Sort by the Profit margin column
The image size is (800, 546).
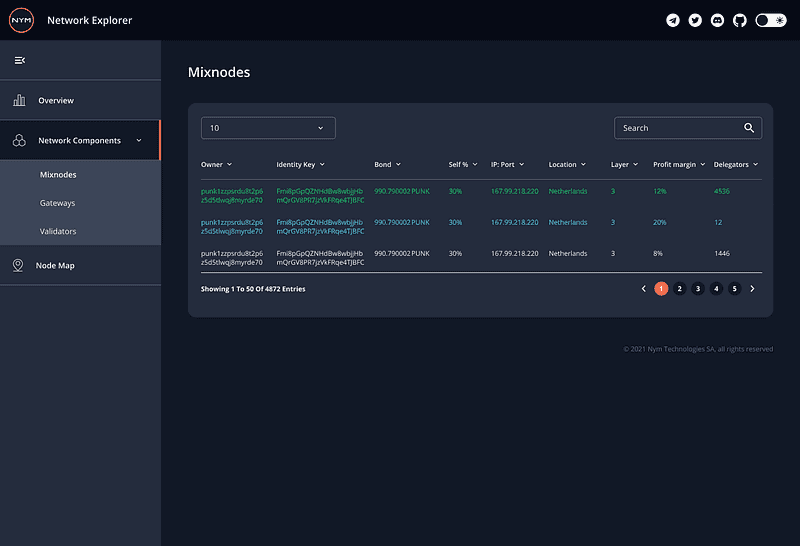click(x=678, y=164)
